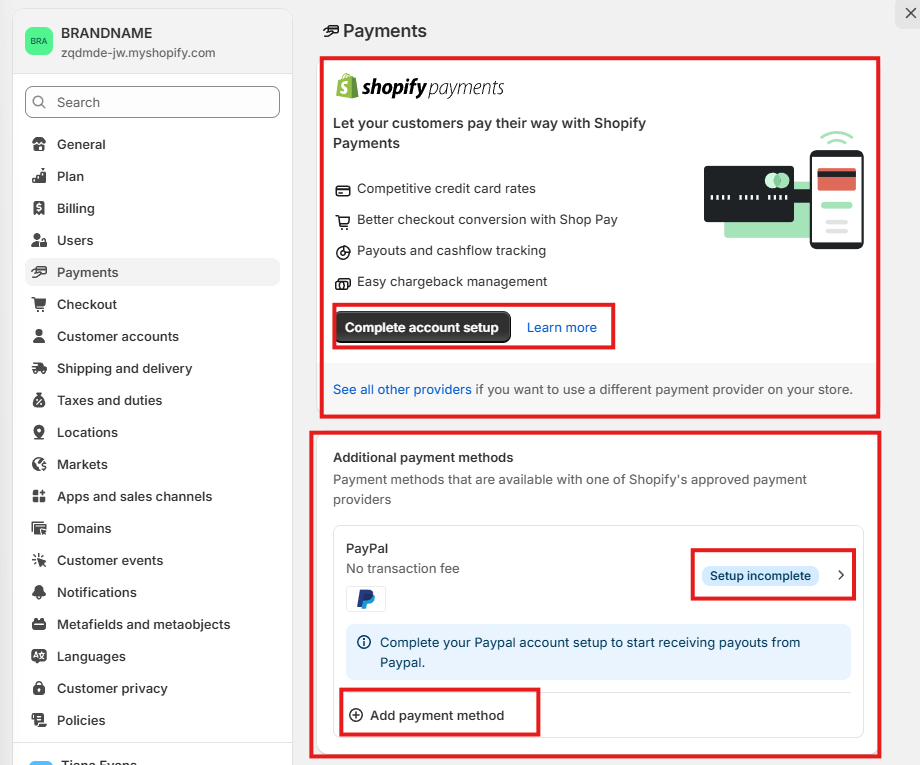Click the General store icon in sidebar

click(39, 144)
